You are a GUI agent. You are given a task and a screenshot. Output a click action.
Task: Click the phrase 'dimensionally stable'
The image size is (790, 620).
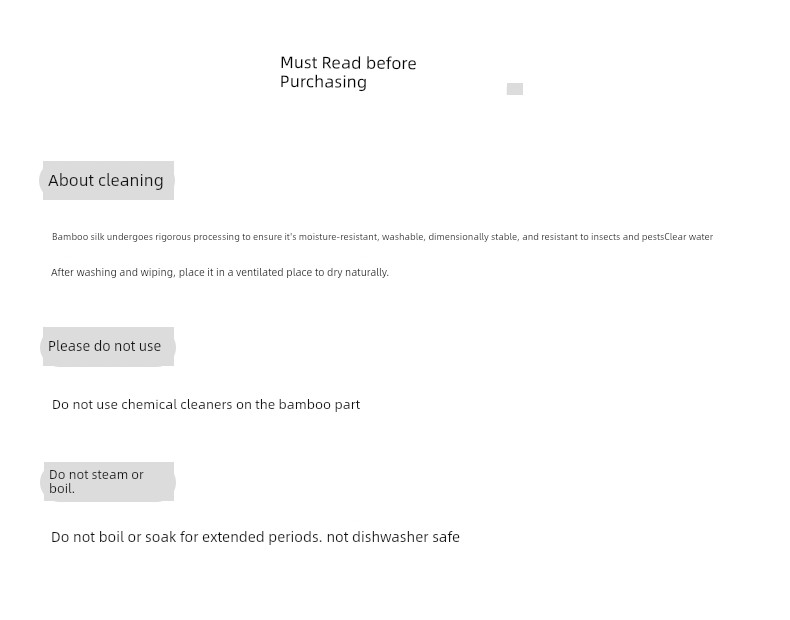click(x=473, y=237)
